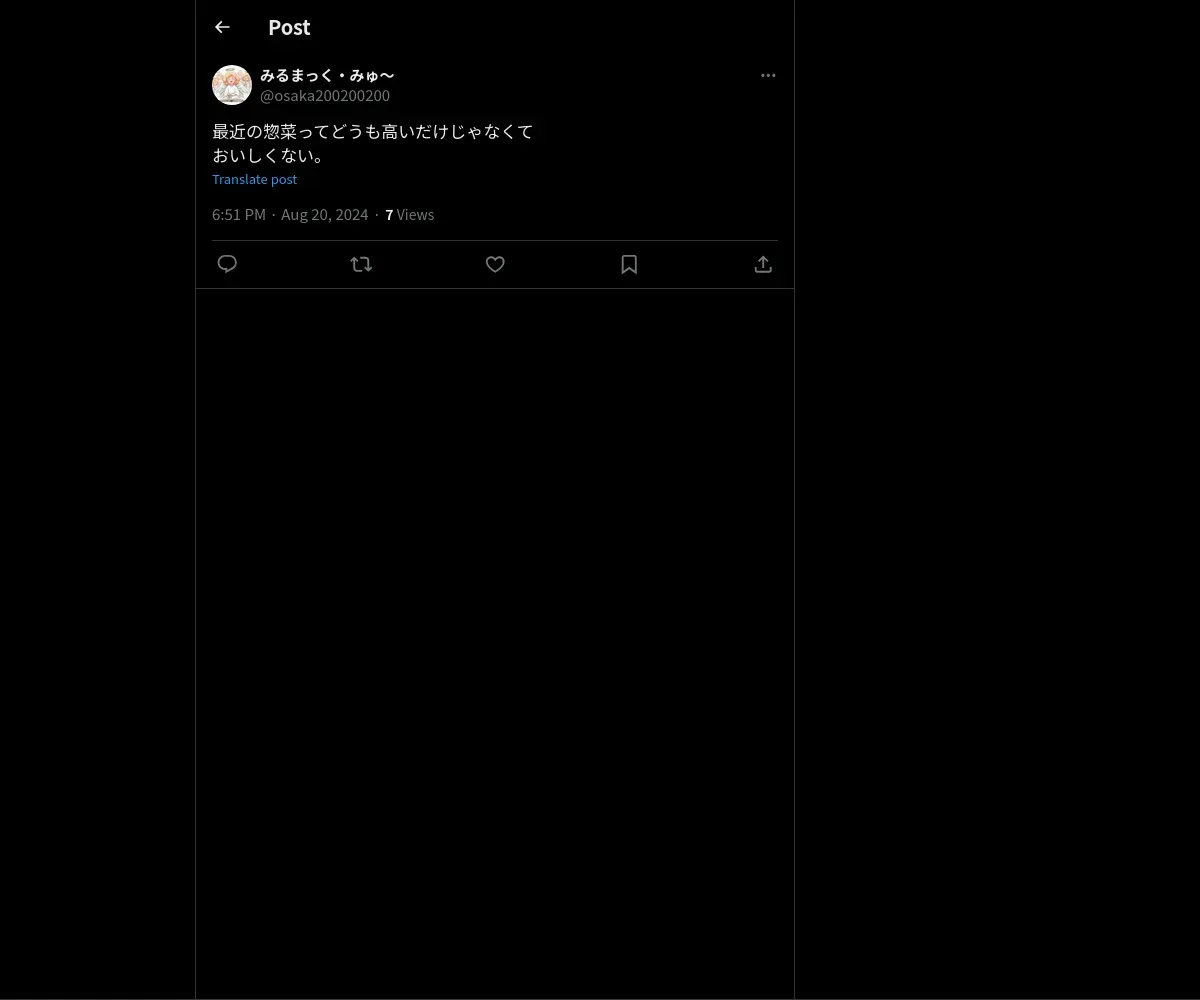
Task: Select the post line beginning 最近の惣菜って
Action: pyautogui.click(x=373, y=131)
